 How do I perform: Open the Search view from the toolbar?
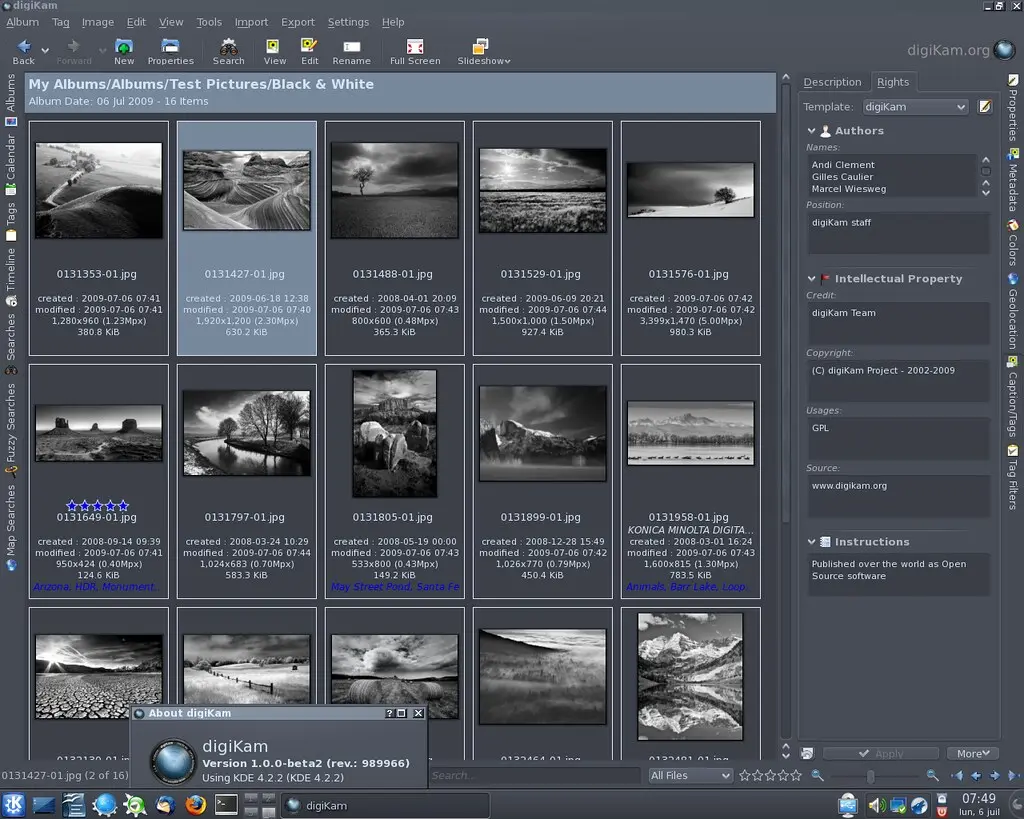point(228,50)
